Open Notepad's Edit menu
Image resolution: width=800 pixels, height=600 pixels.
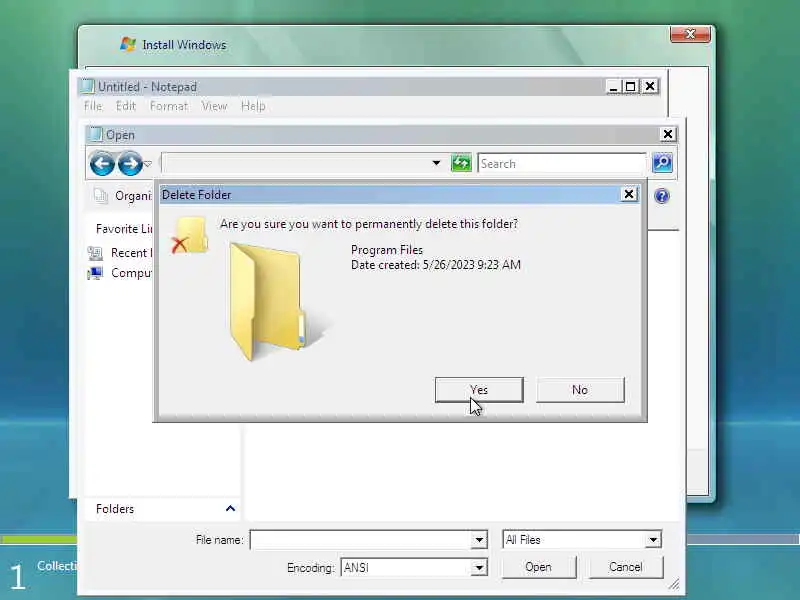126,106
